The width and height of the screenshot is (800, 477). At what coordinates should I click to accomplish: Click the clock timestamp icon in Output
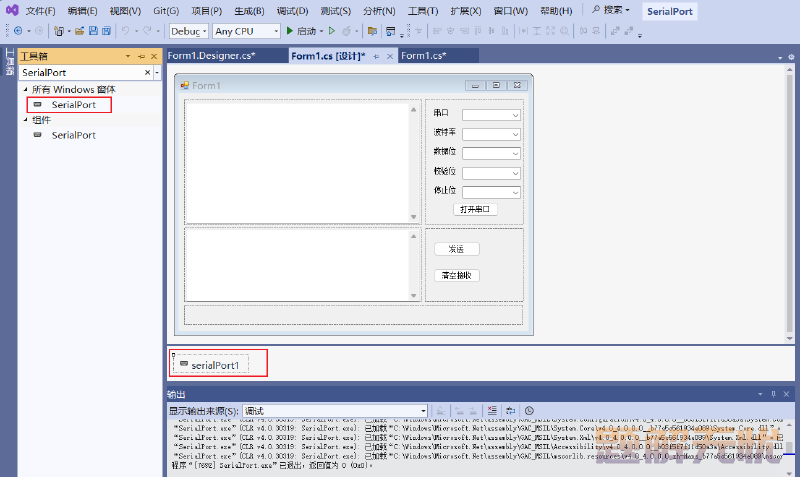coord(529,411)
